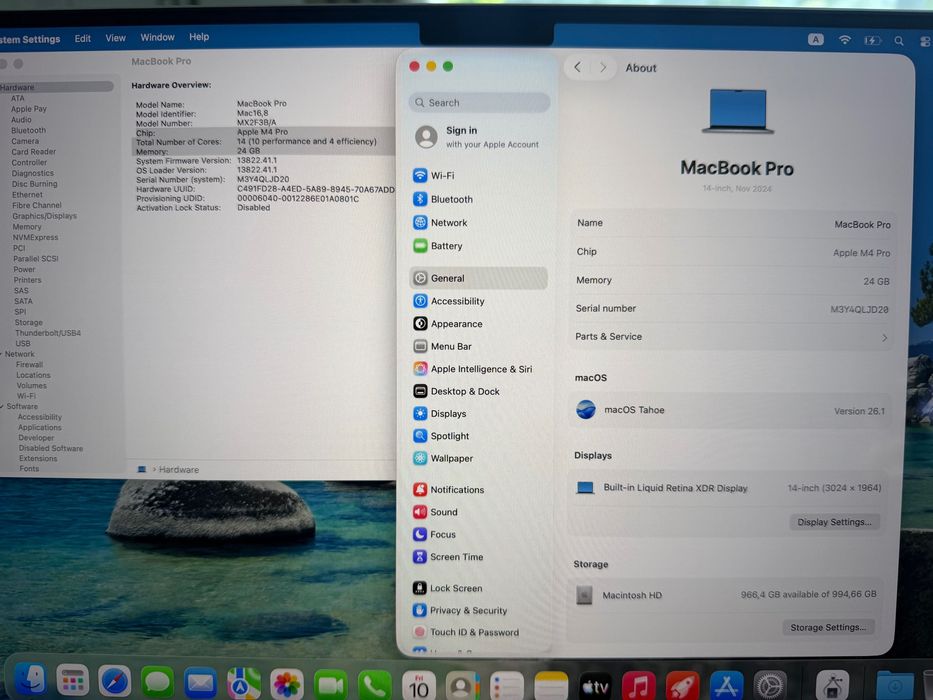Screen dimensions: 933x700
Task: Collapse the Software tree in System Information
Action: tap(3, 406)
